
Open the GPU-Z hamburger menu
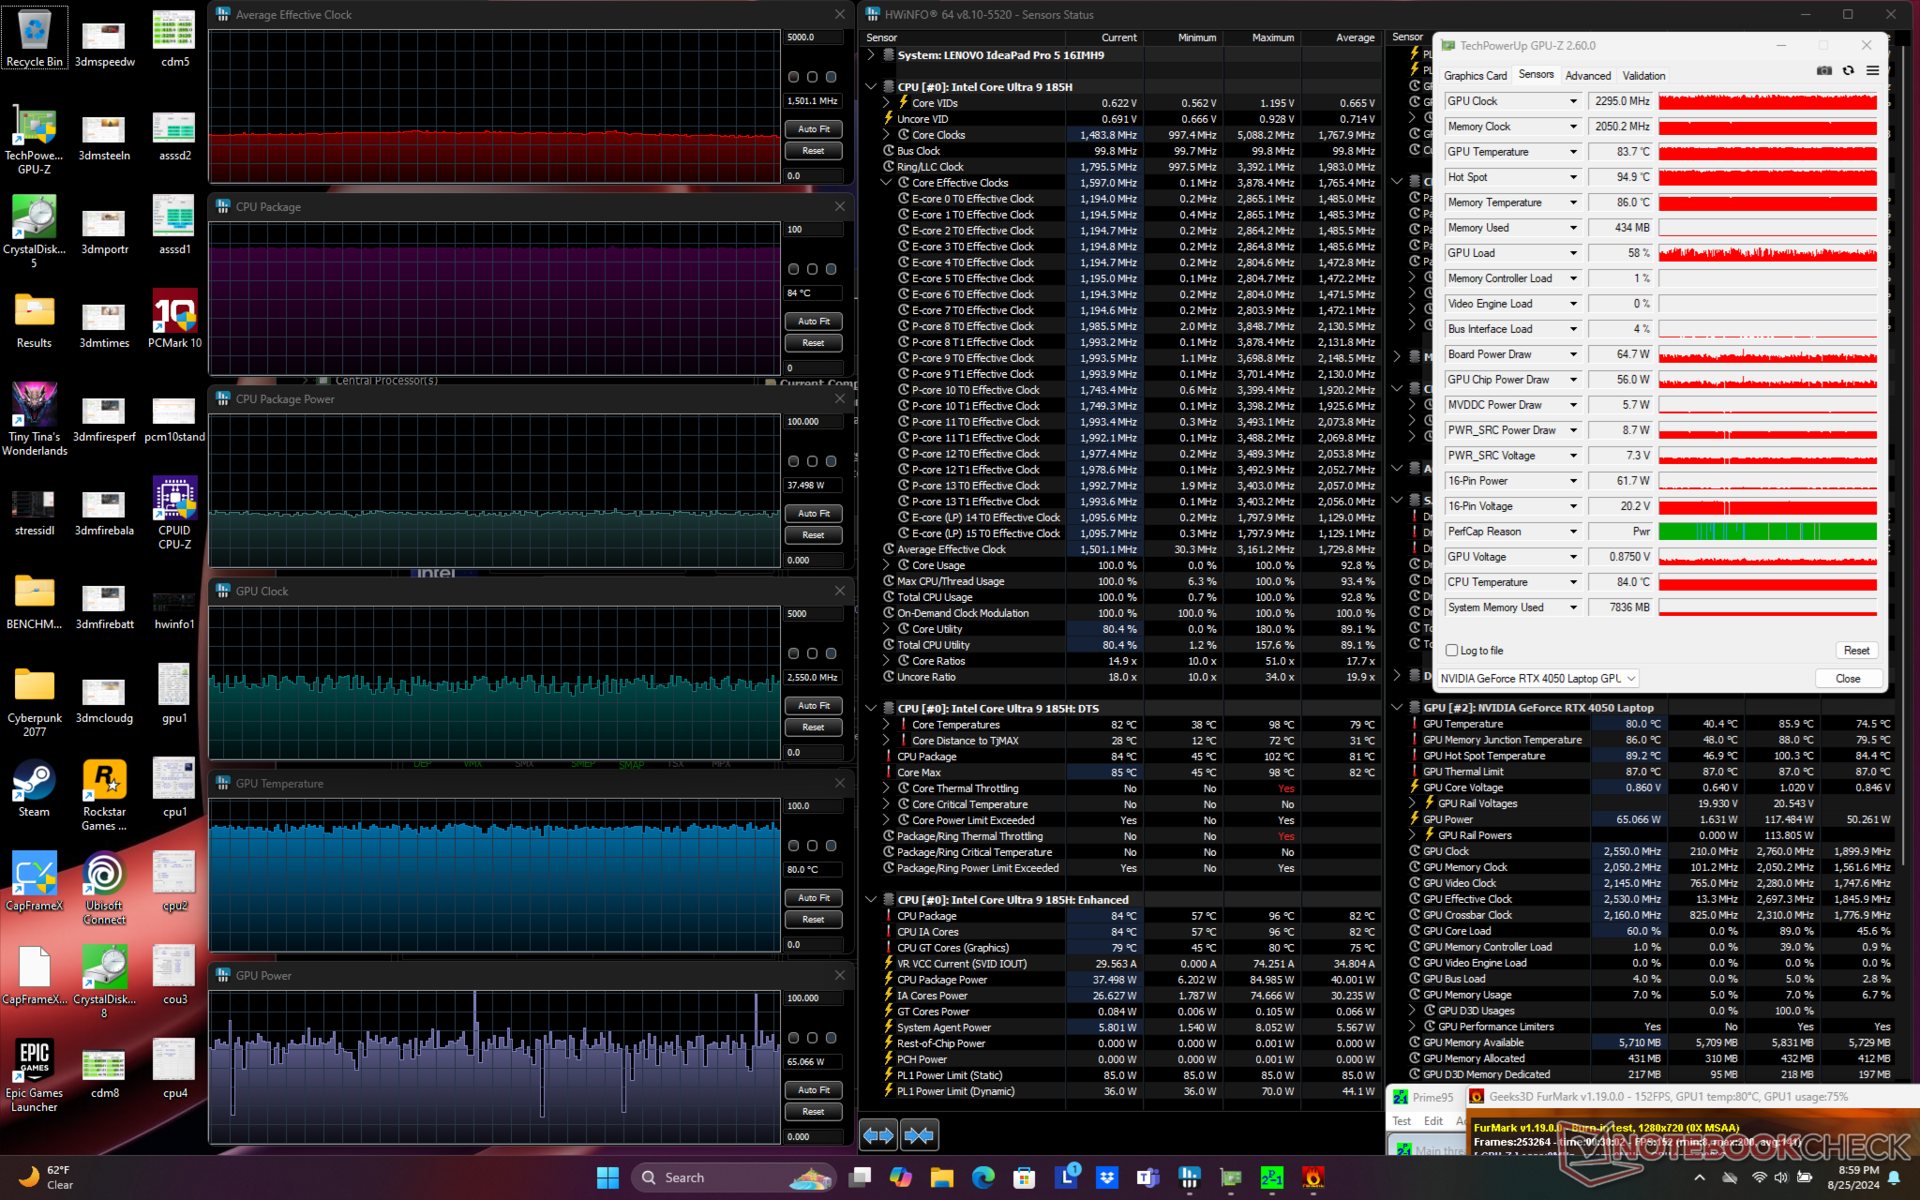coord(1872,71)
